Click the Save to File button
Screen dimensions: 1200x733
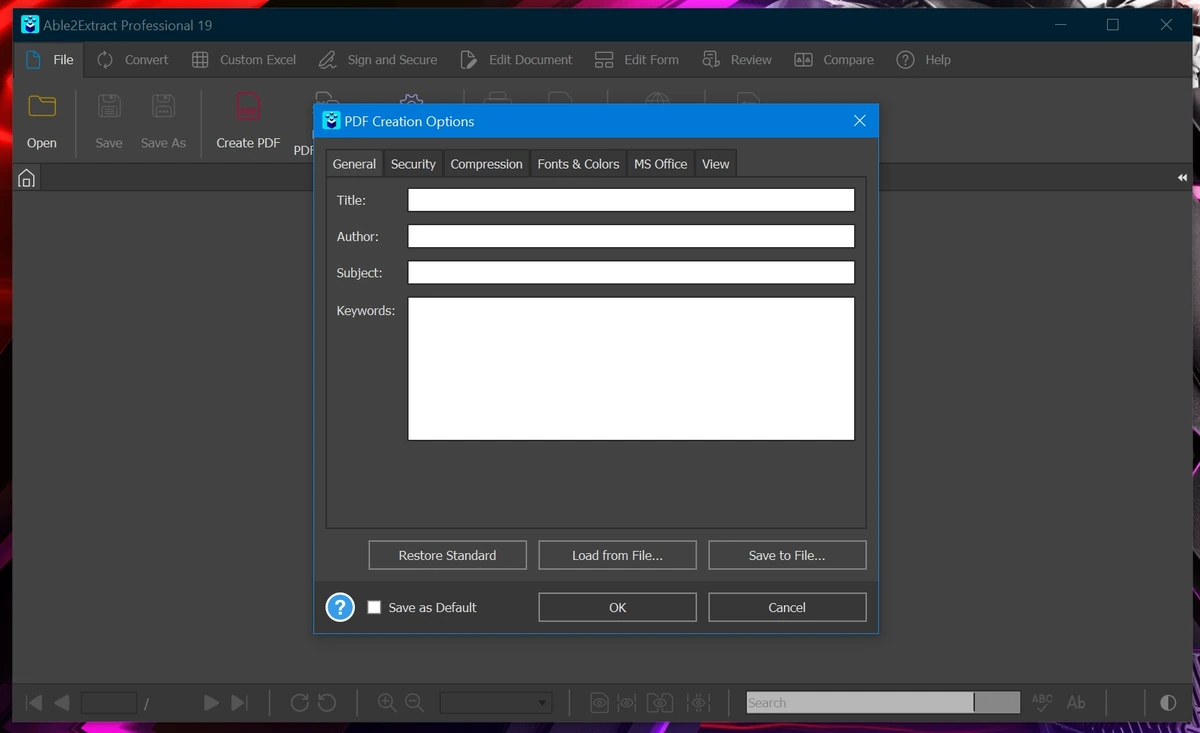pos(787,555)
